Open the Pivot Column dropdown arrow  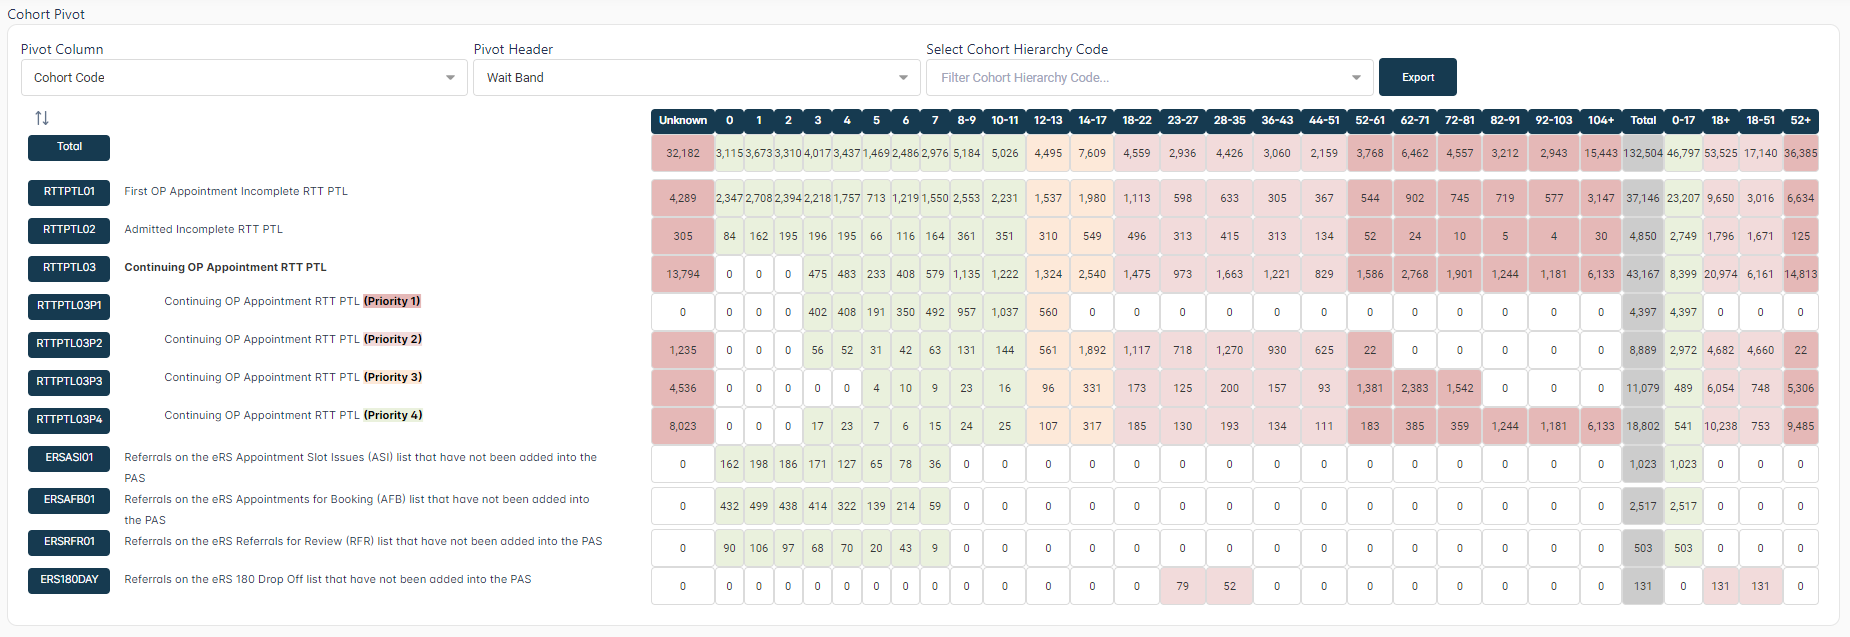pos(450,78)
